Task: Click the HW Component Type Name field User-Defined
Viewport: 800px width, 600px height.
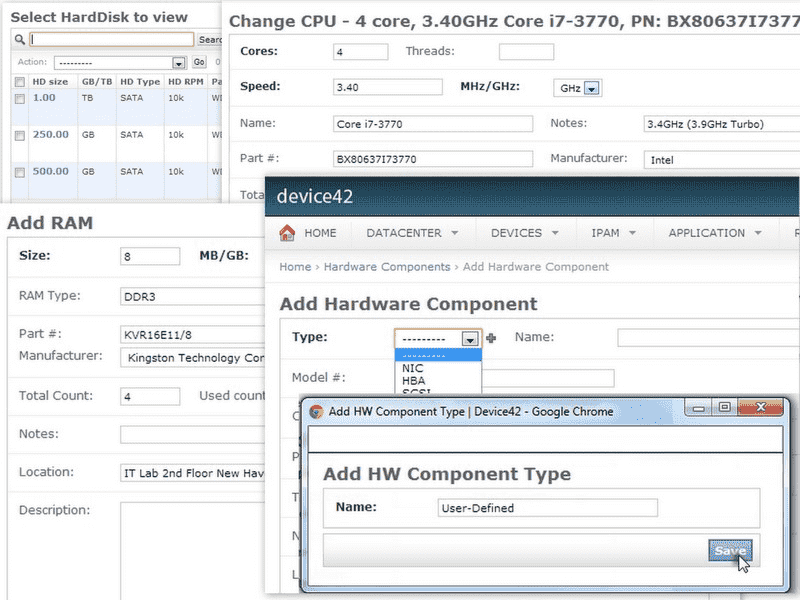Action: (x=547, y=508)
